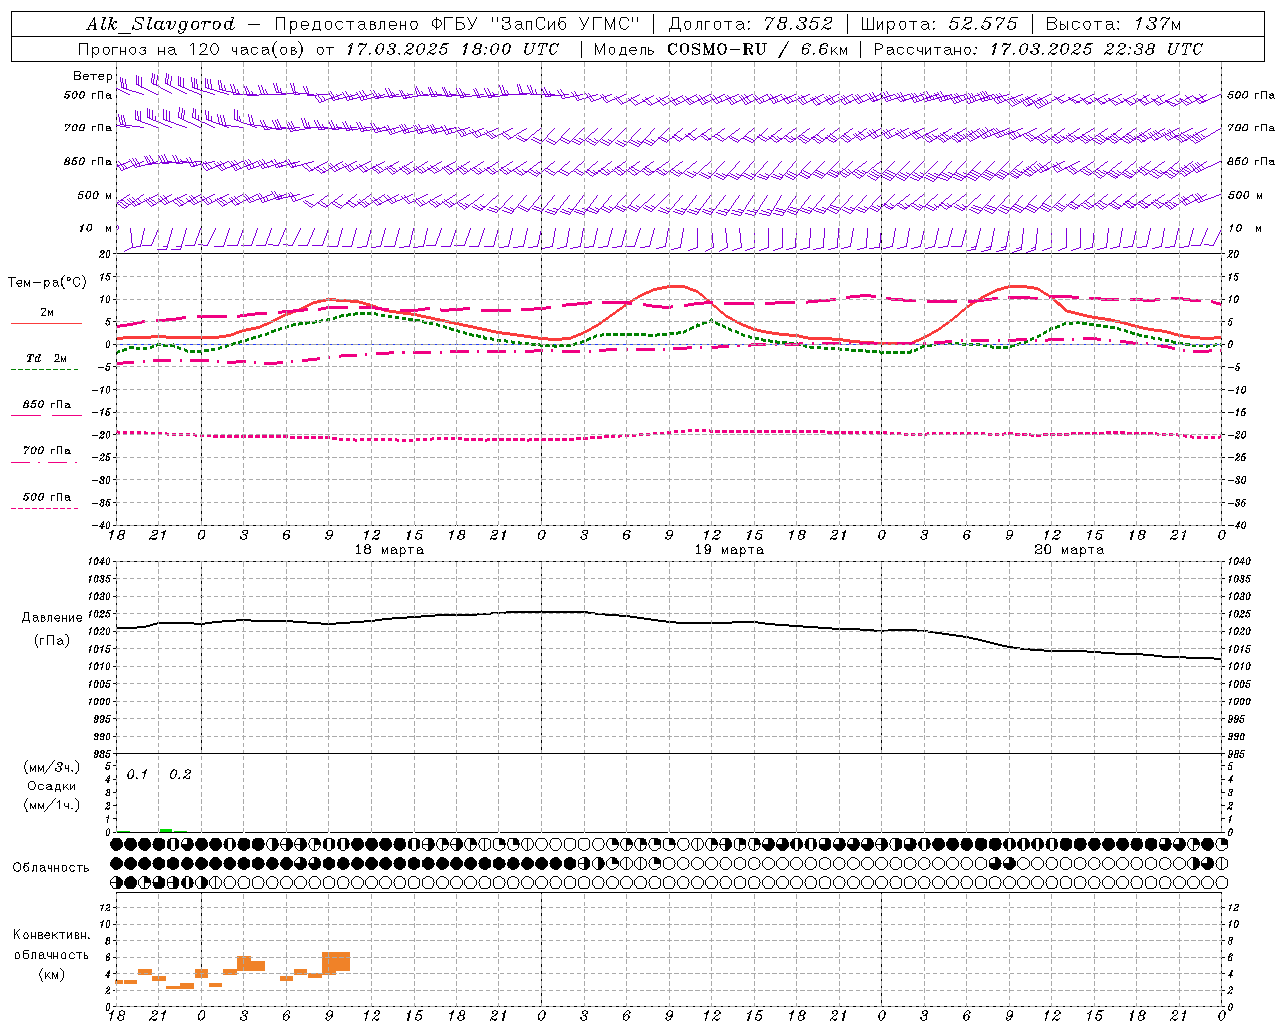This screenshot has width=1280, height=1024.
Task: Click the (мм/3ч.) precipitation unit label
Action: (52, 767)
